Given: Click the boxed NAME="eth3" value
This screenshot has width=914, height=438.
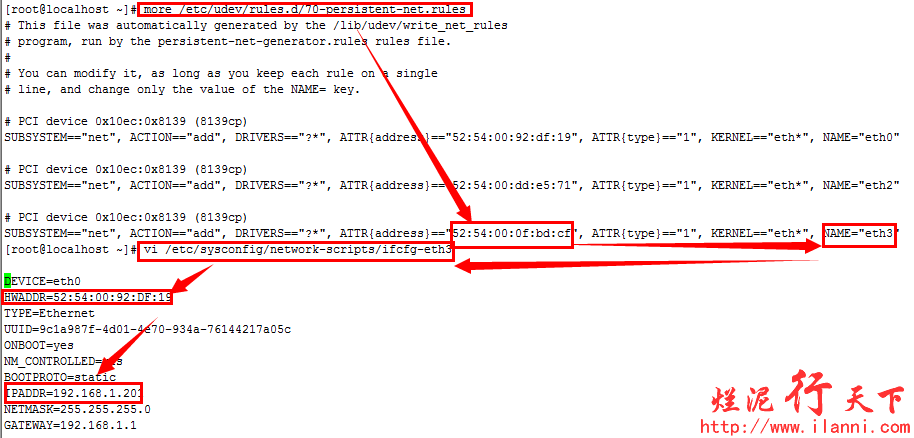Looking at the screenshot, I should coord(858,234).
